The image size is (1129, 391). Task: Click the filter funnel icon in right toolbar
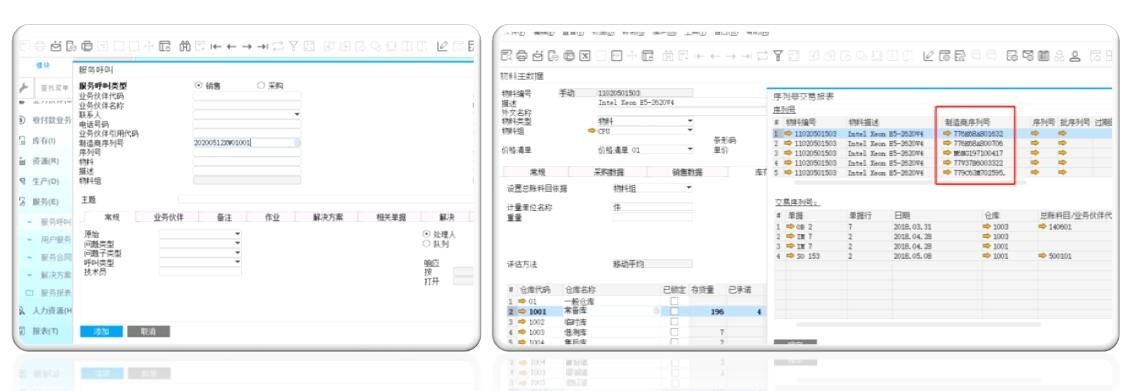pyautogui.click(x=778, y=55)
